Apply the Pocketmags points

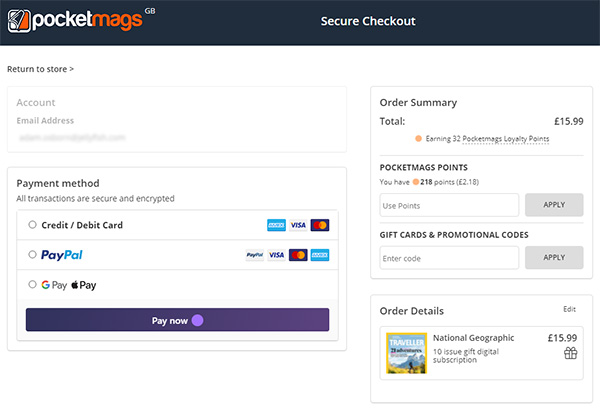553,205
